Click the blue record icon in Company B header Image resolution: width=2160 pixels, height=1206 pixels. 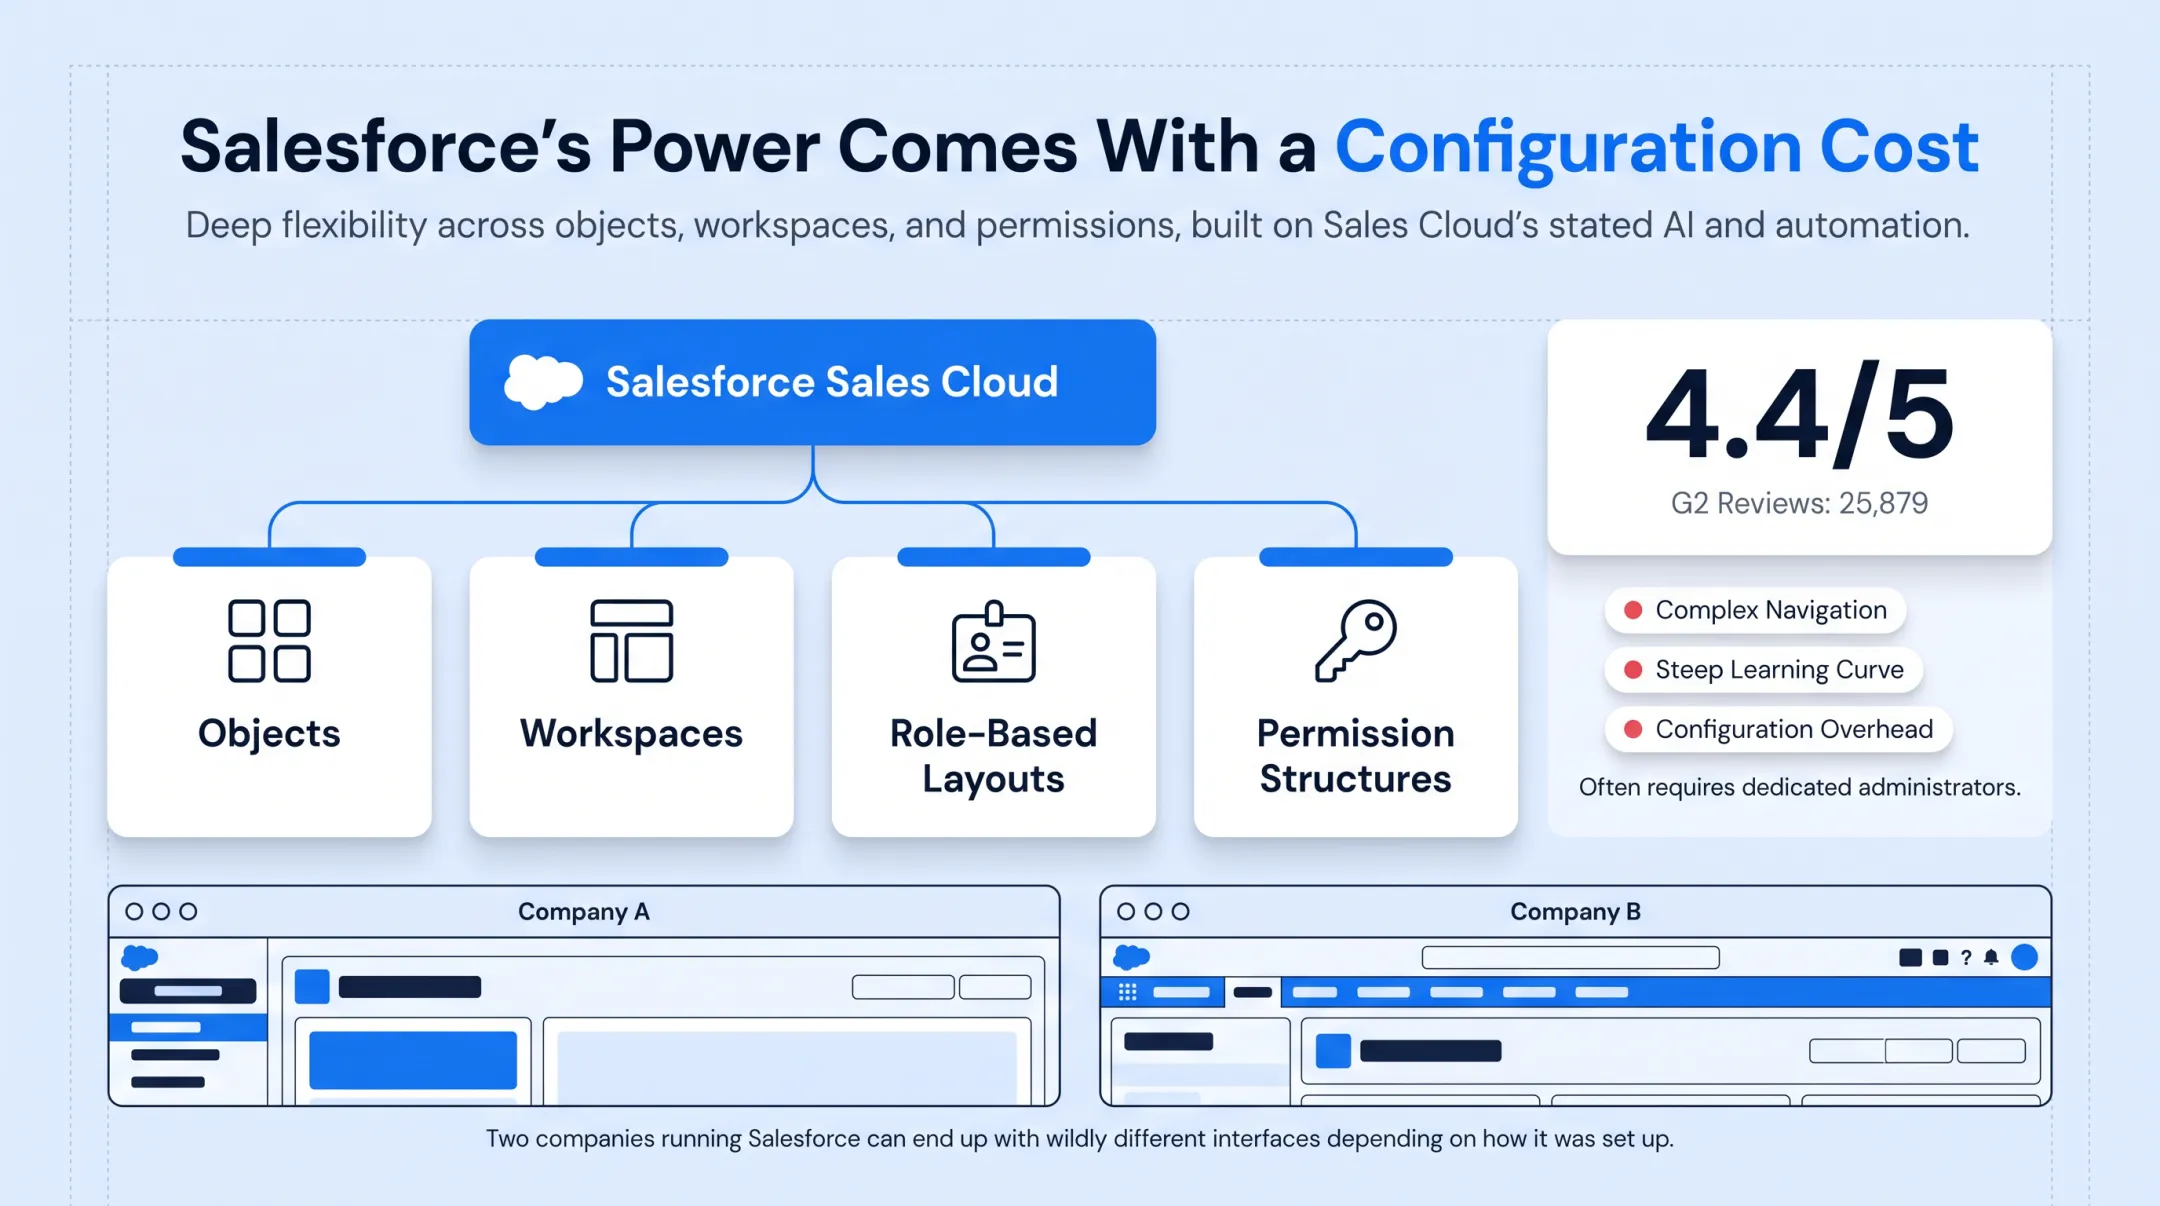1333,1051
